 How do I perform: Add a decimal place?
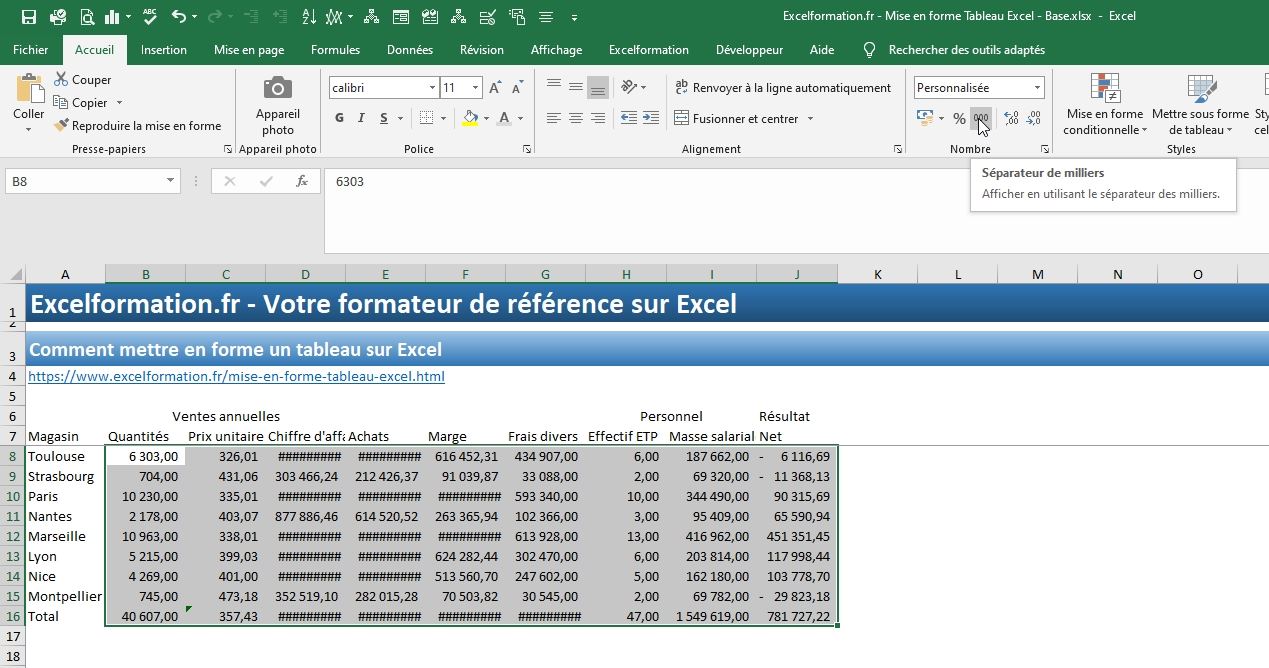click(x=1011, y=118)
